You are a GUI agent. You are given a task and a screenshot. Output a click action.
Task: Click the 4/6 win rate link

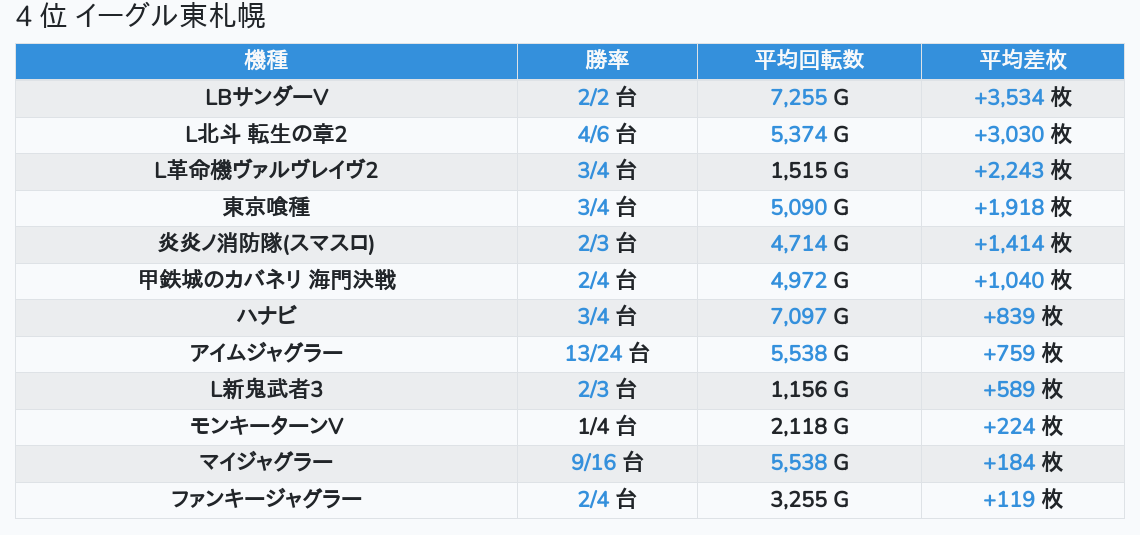[x=594, y=134]
